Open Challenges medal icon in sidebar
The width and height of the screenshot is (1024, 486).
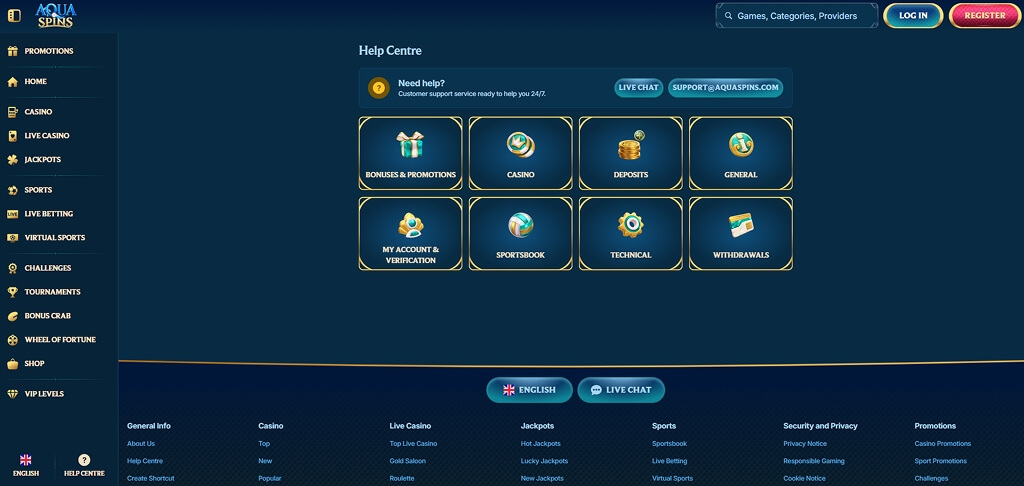(12, 268)
